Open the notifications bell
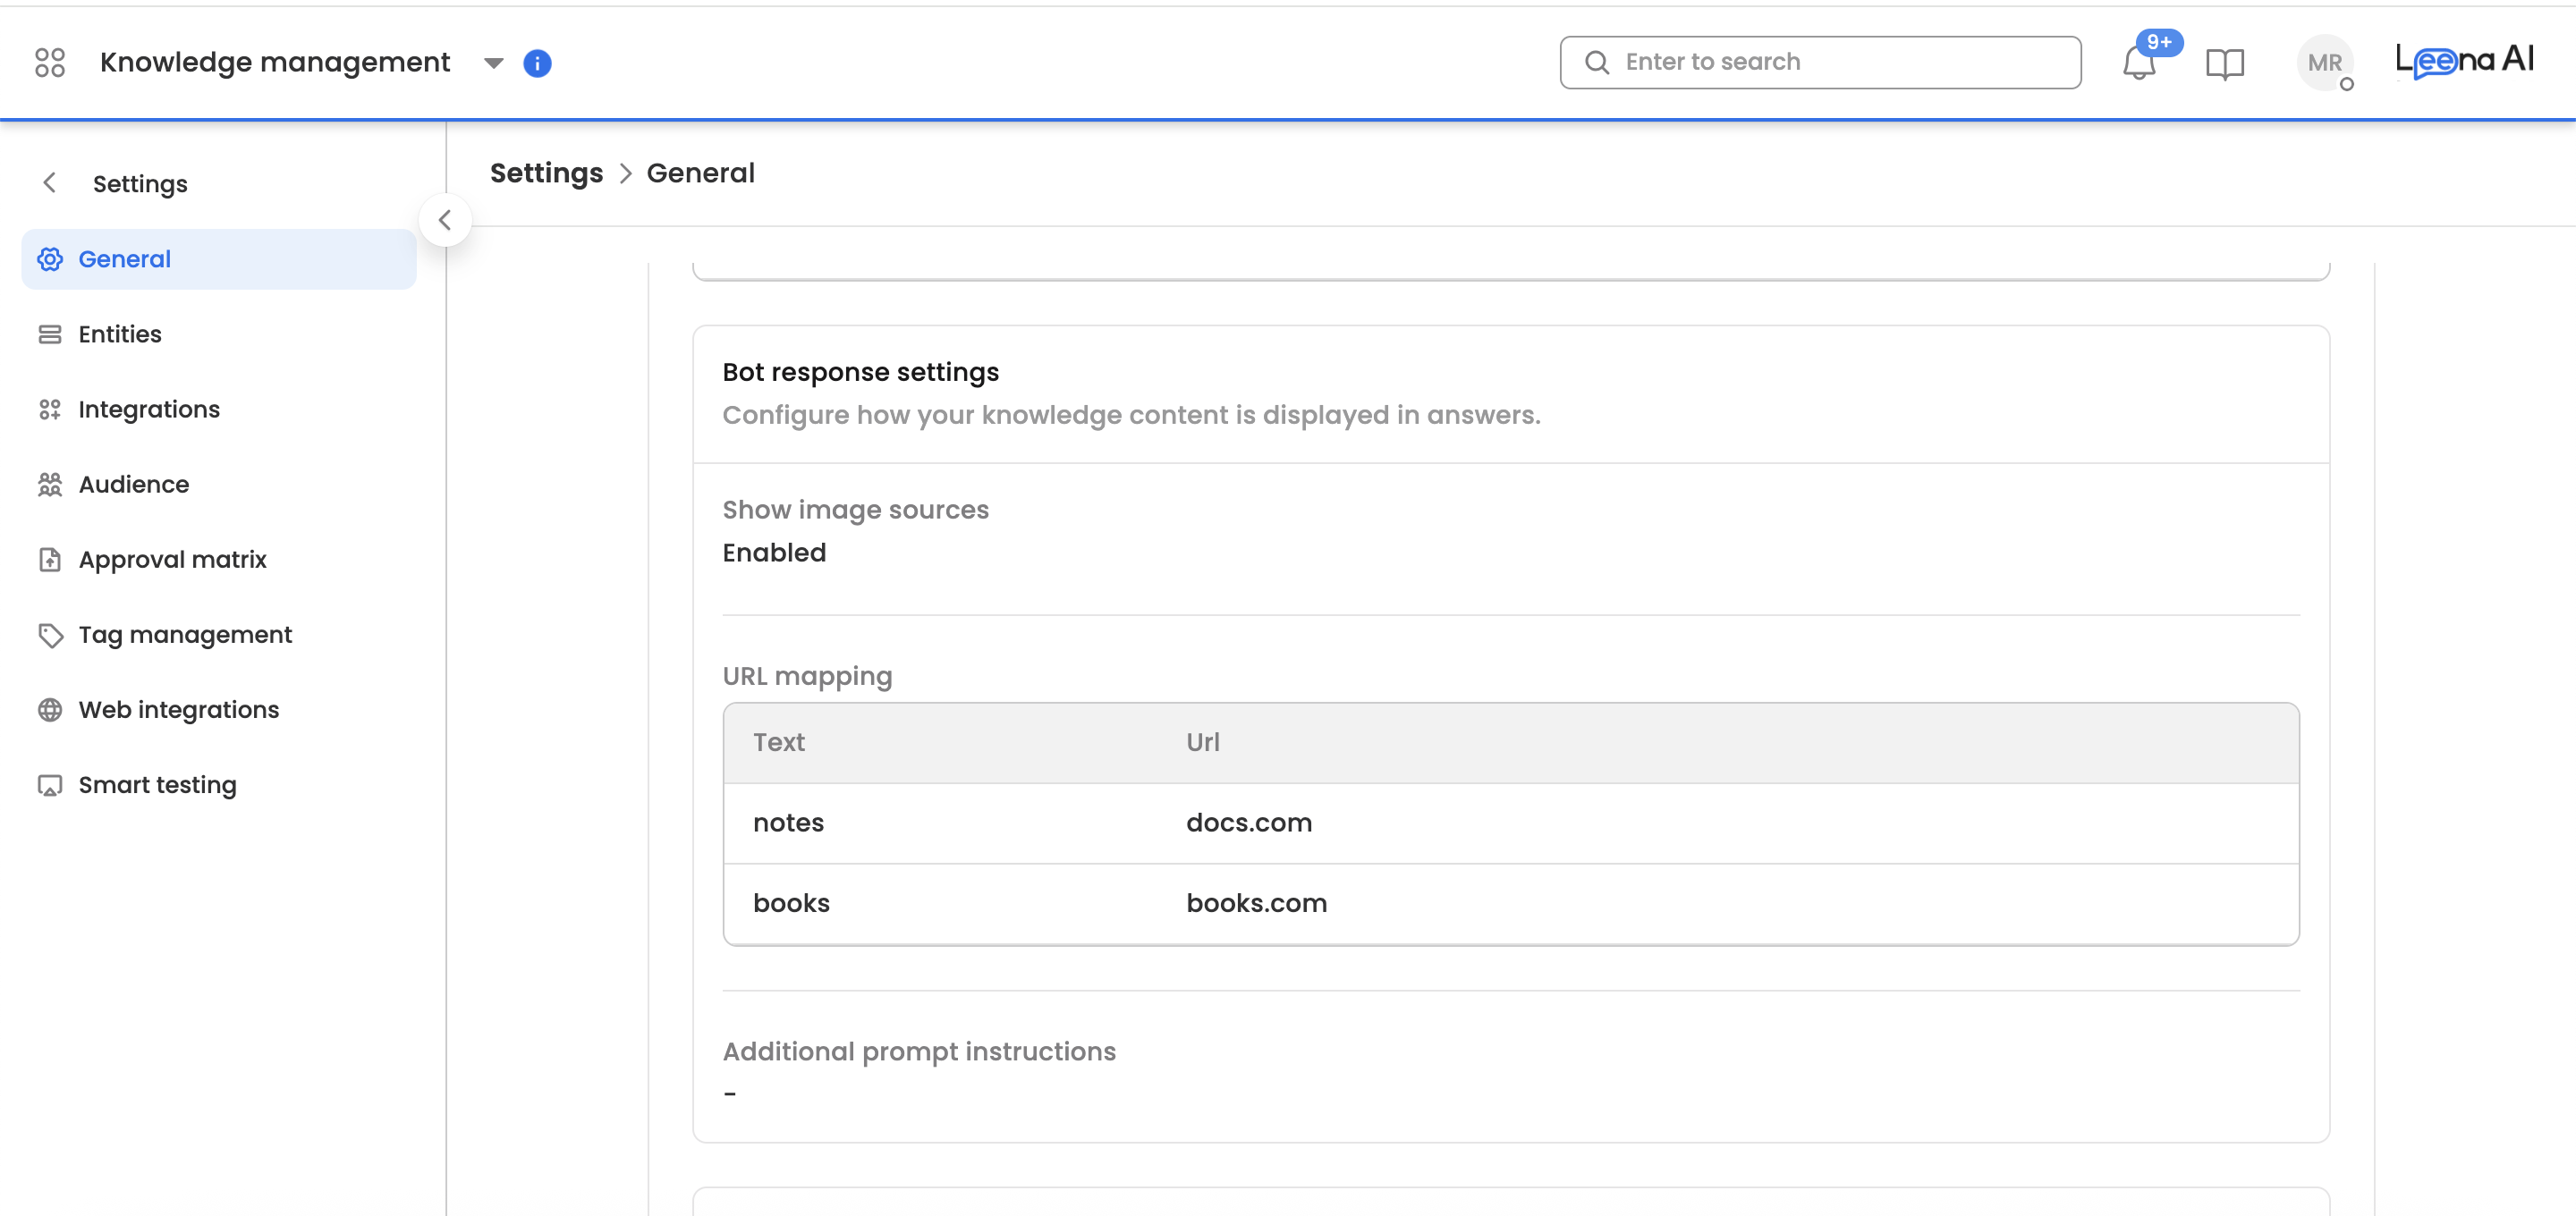 point(2138,64)
